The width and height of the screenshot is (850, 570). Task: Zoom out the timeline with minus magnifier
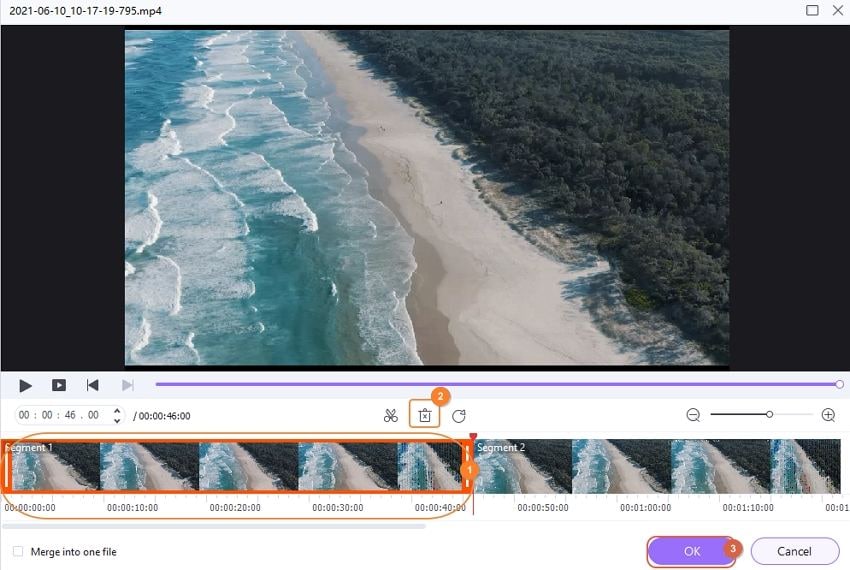[x=693, y=415]
